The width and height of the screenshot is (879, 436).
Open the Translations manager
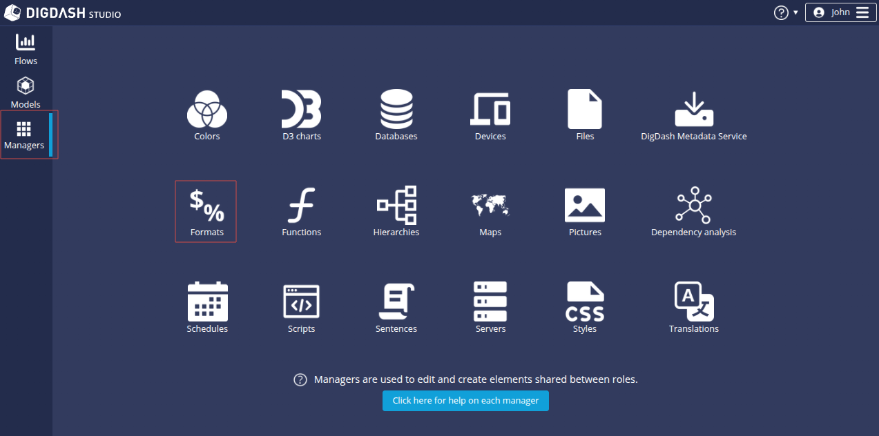(693, 304)
